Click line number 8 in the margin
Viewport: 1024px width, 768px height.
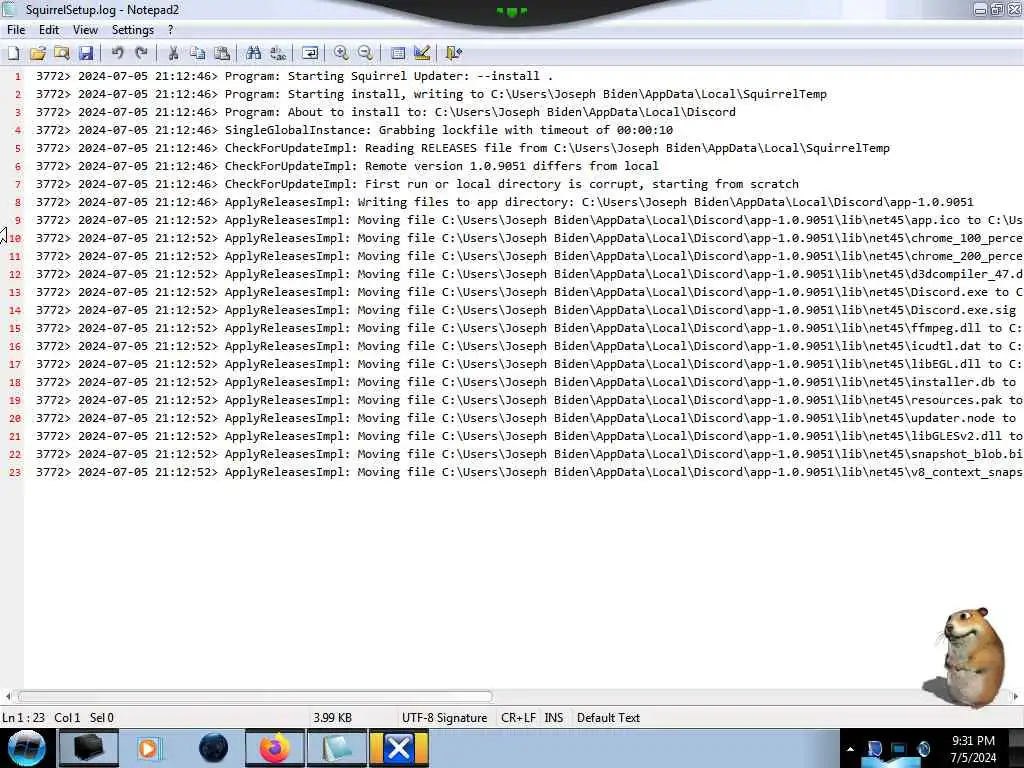tap(18, 202)
